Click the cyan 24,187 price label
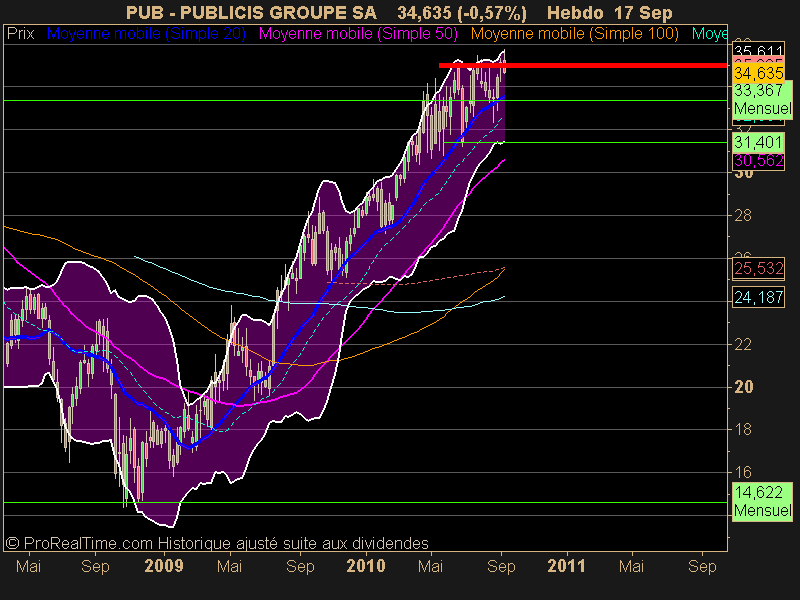This screenshot has width=800, height=600. tap(758, 297)
